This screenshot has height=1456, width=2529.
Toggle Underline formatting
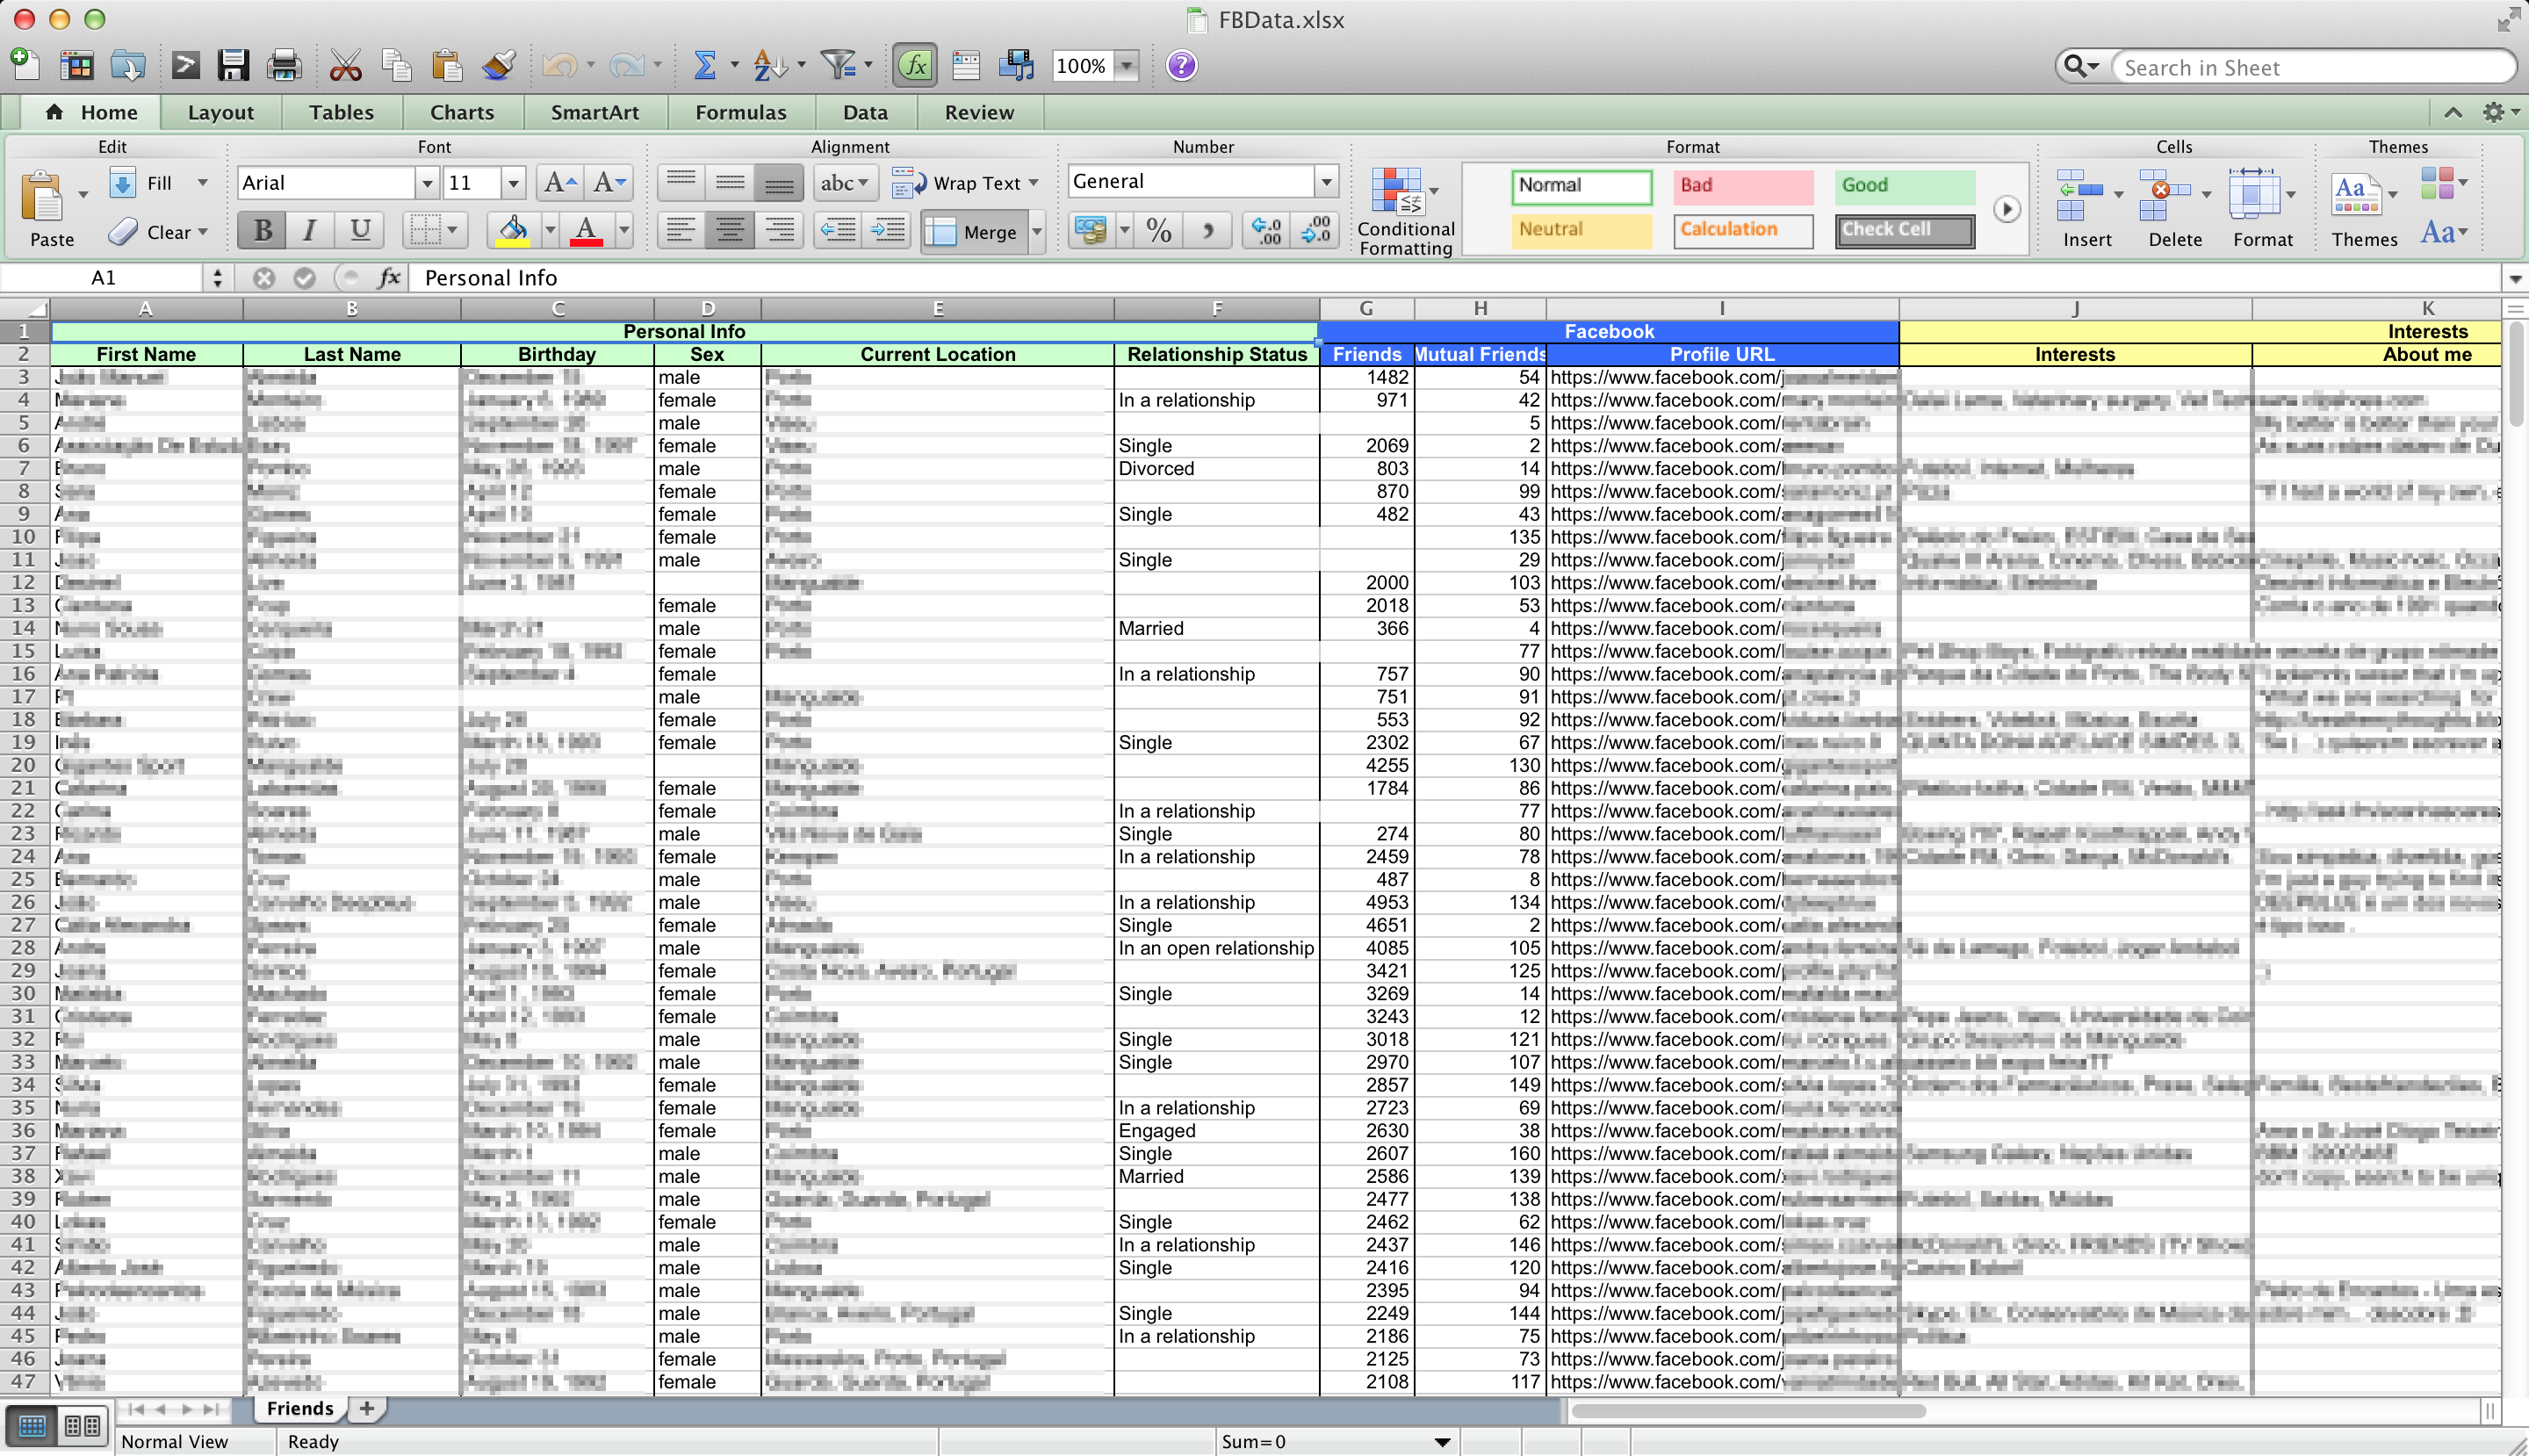click(x=360, y=231)
